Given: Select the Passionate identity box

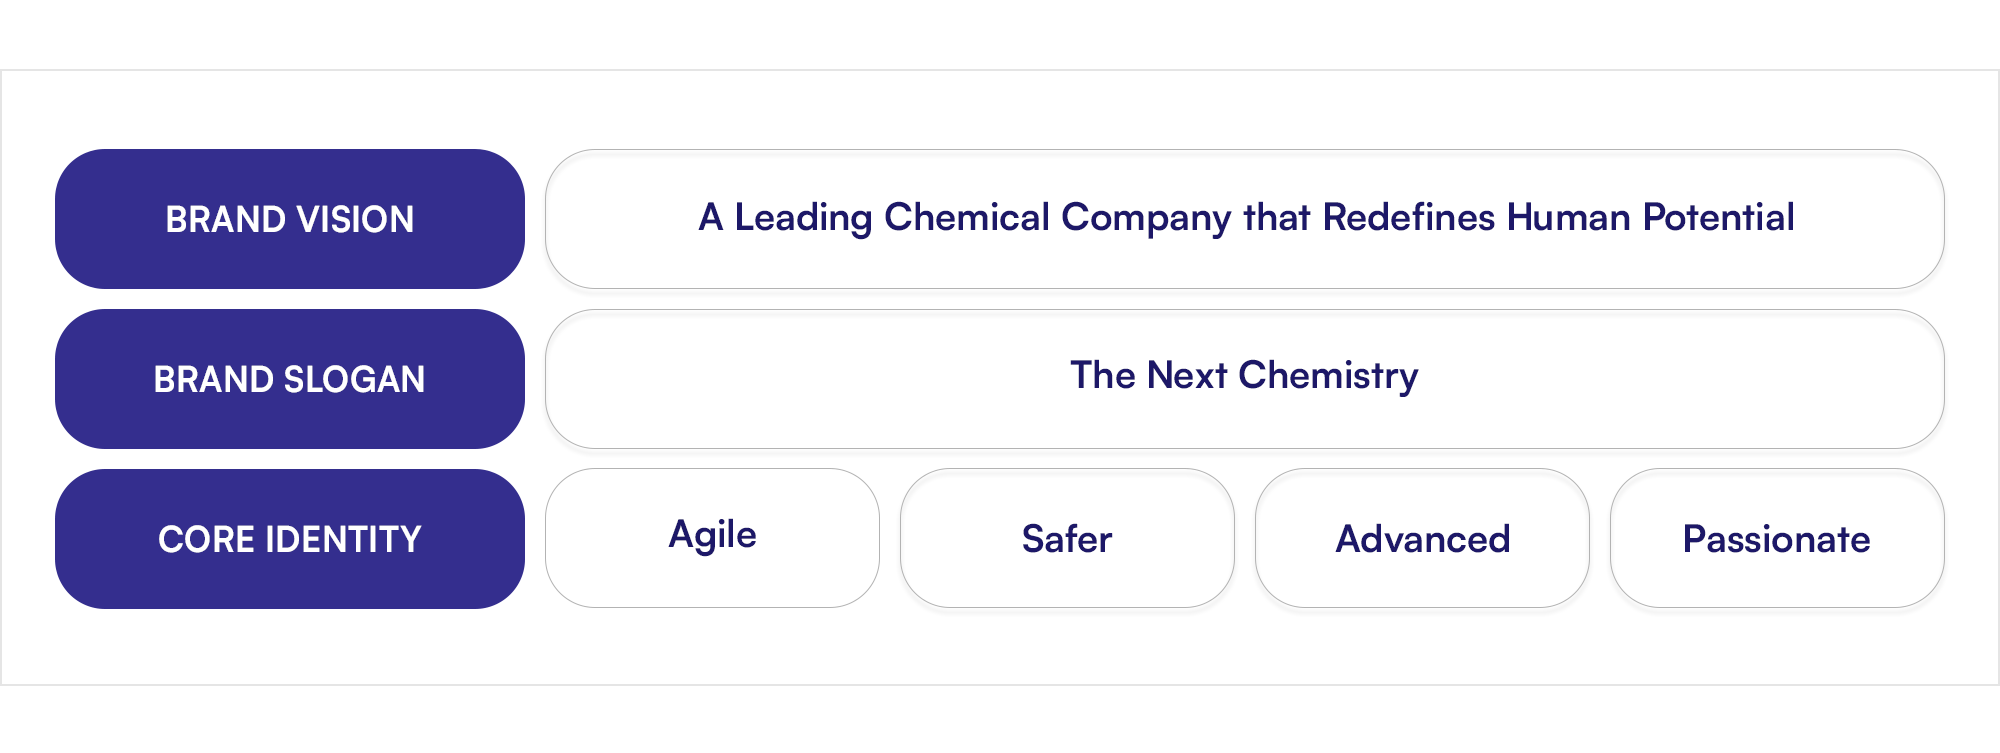Looking at the screenshot, I should 1777,538.
